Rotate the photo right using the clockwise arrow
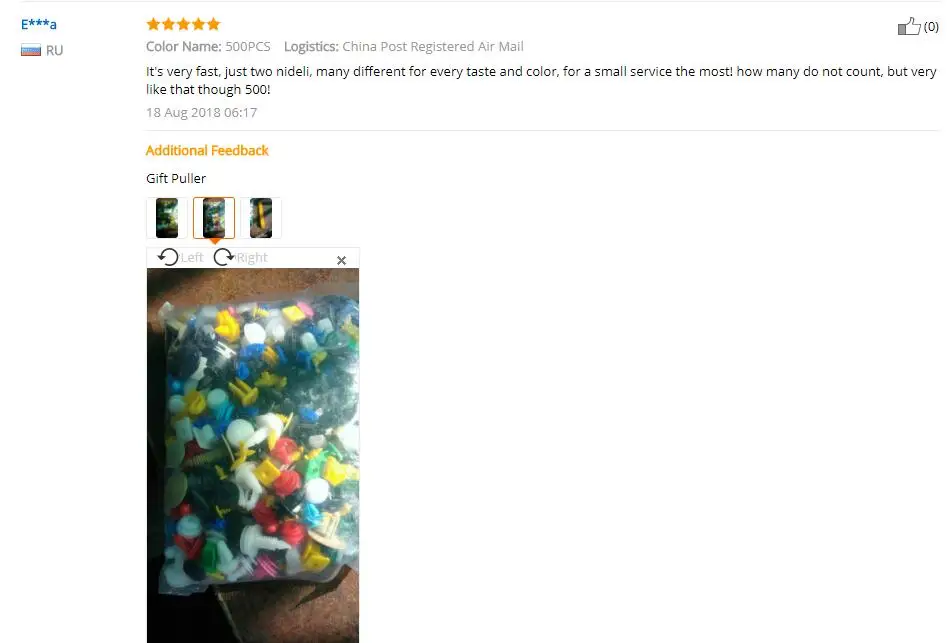 (224, 257)
